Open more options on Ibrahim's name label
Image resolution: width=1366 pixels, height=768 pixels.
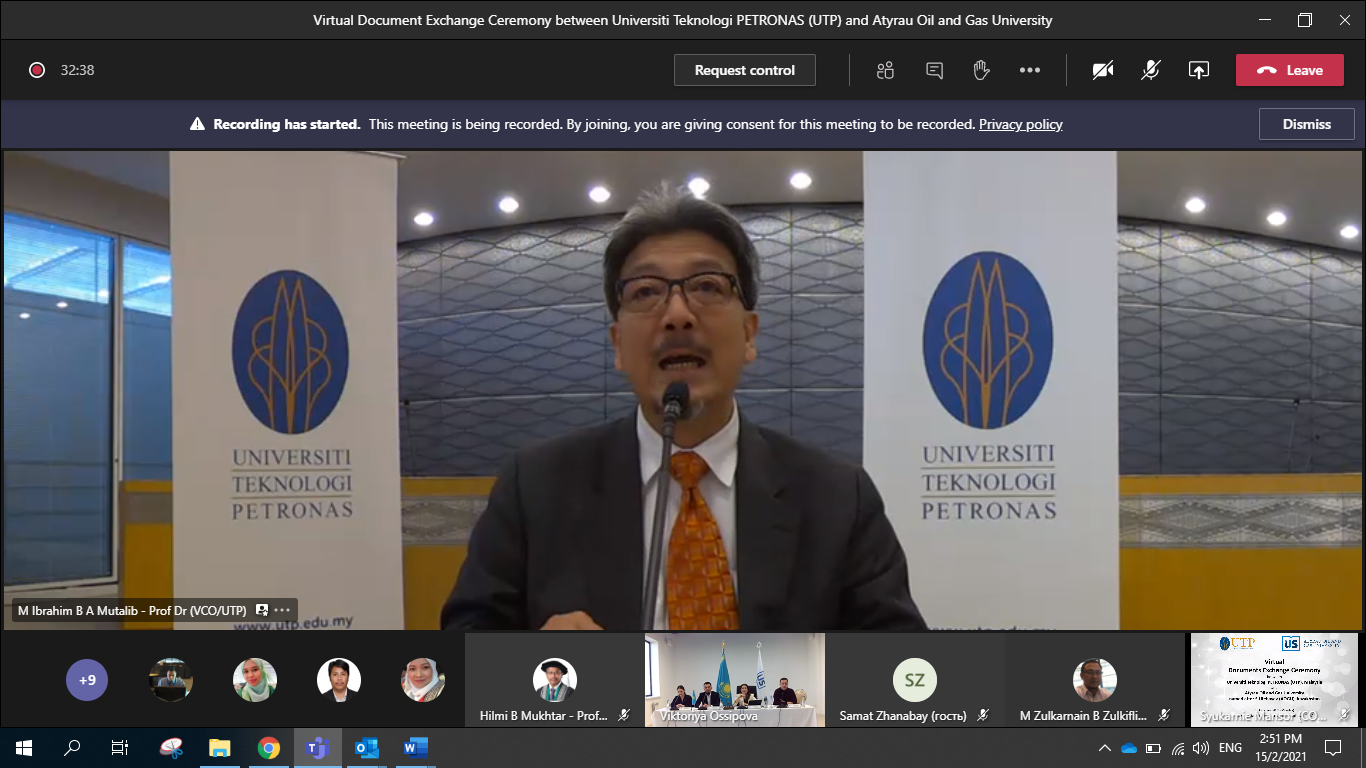(x=281, y=610)
